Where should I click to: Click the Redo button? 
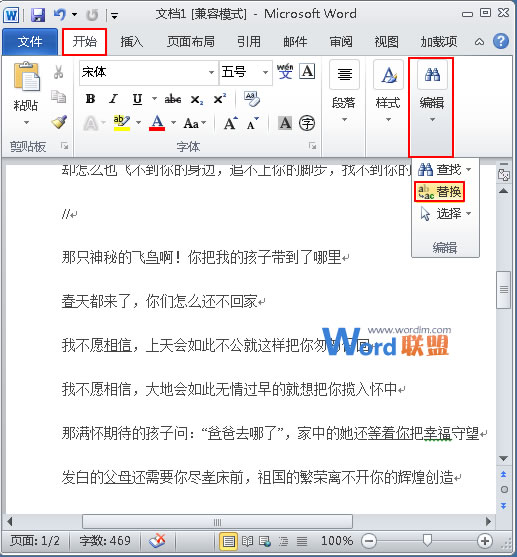[92, 15]
